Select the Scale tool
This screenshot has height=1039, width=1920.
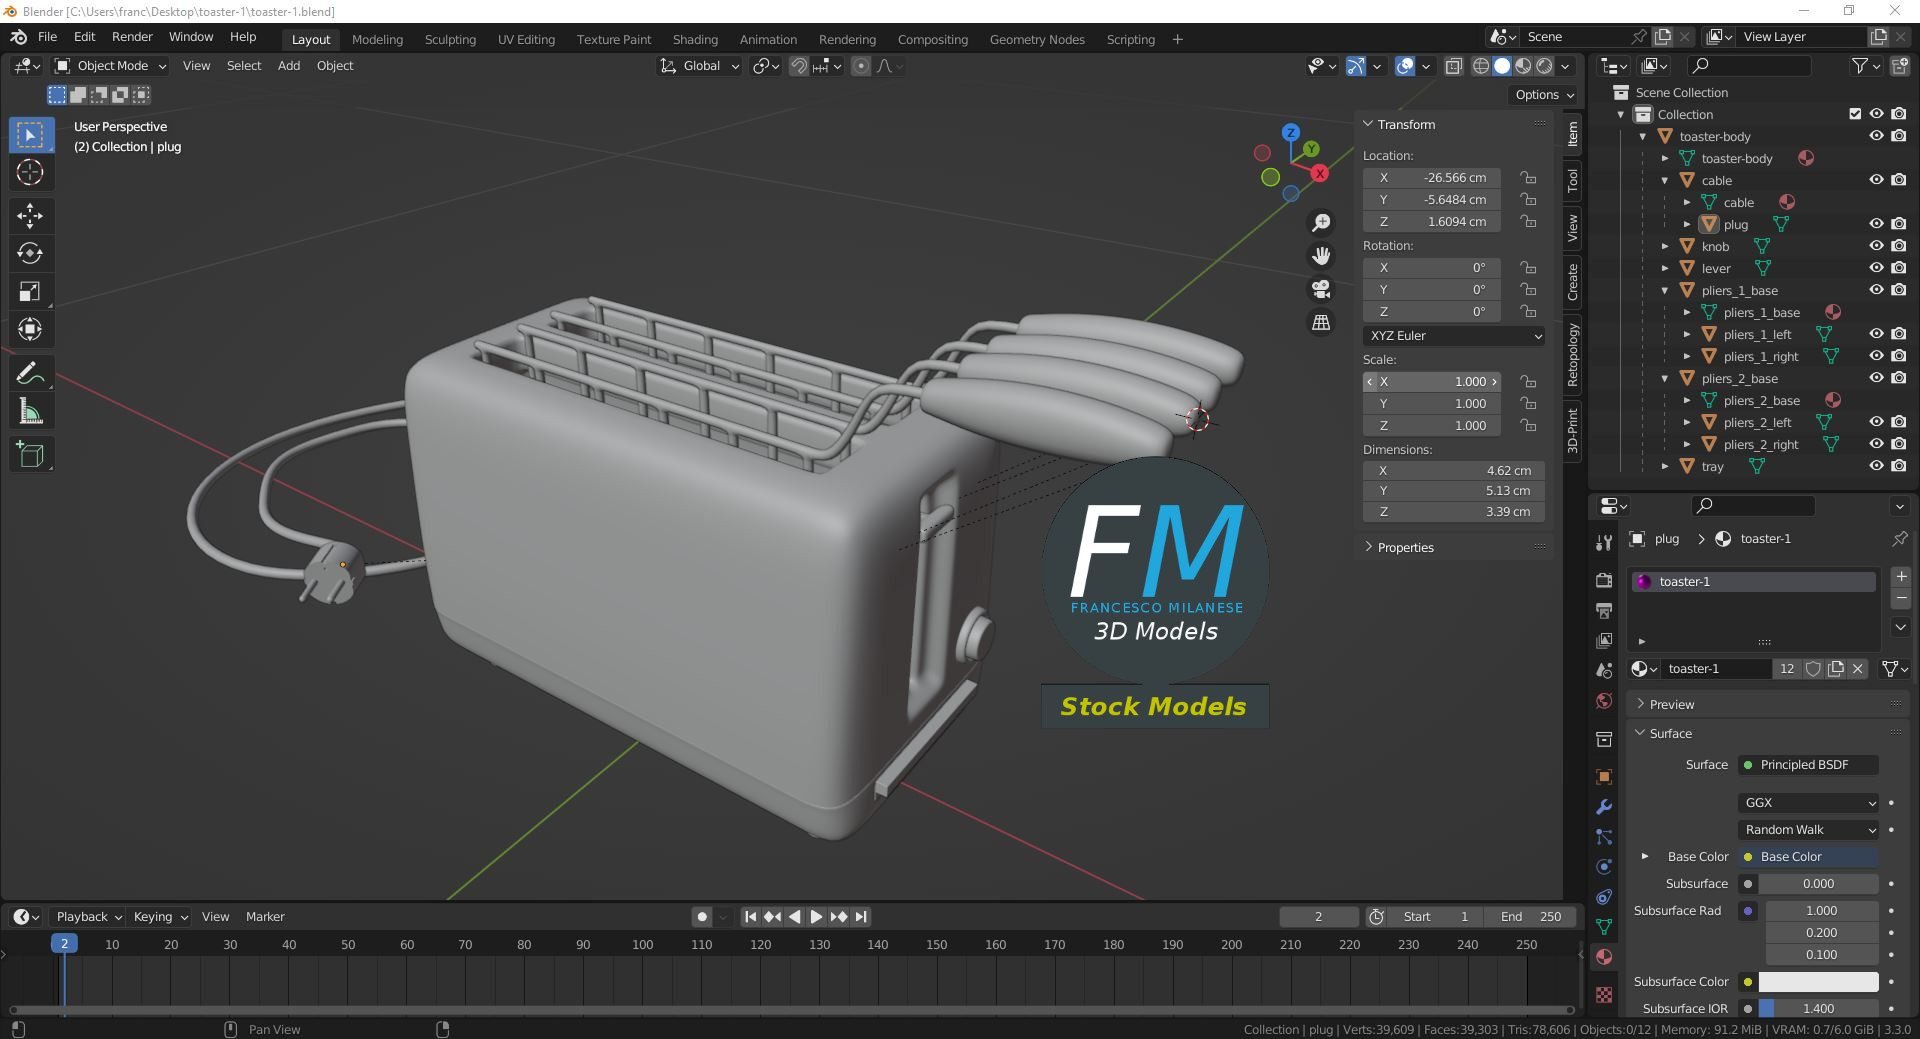click(x=30, y=292)
